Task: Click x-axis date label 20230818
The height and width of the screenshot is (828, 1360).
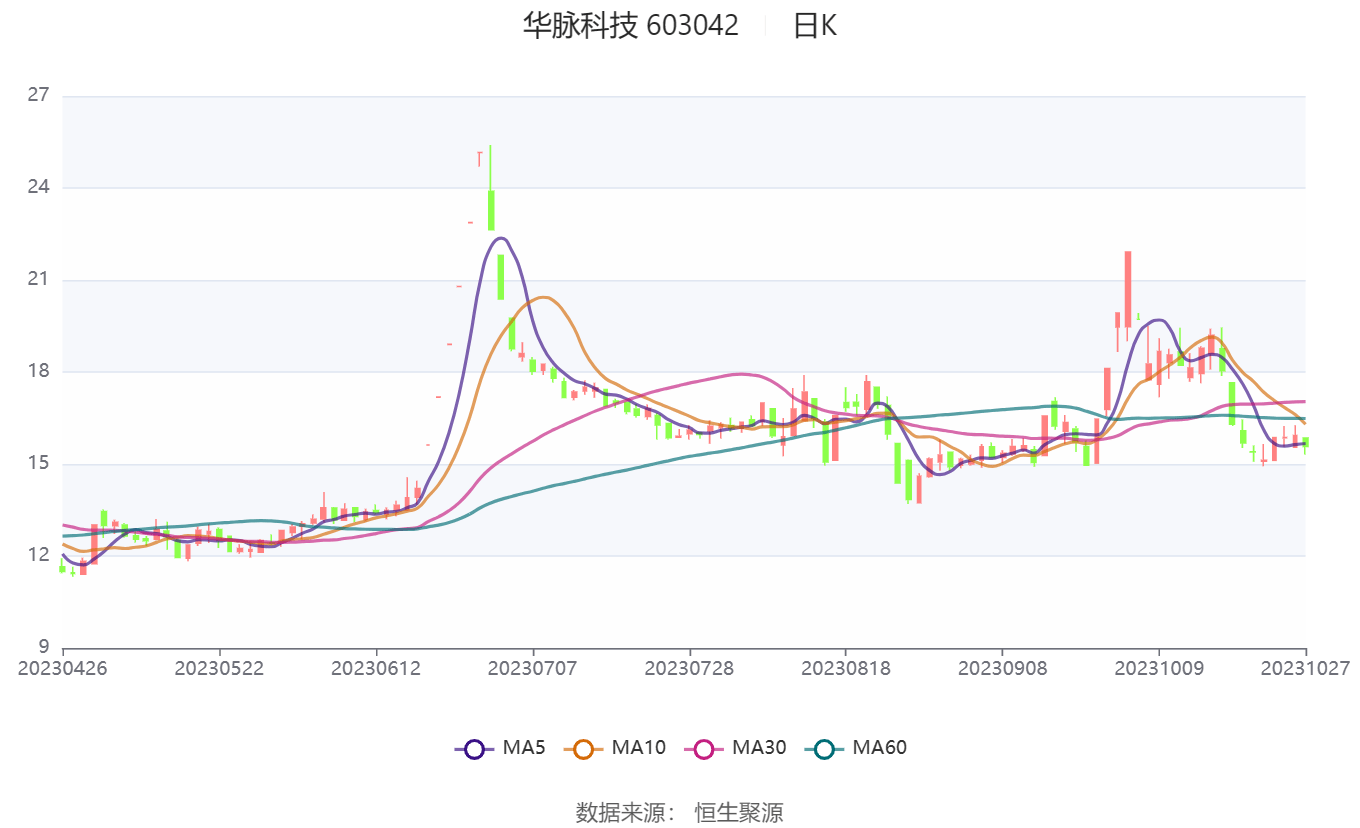Action: click(845, 667)
